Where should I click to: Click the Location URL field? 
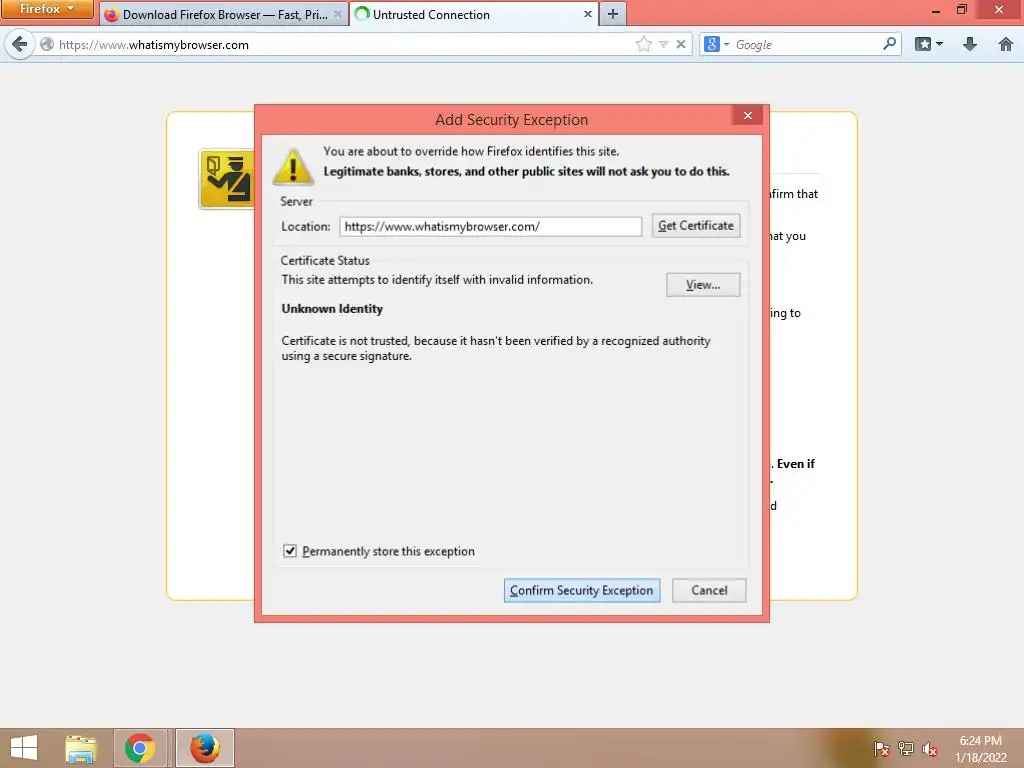pyautogui.click(x=490, y=227)
